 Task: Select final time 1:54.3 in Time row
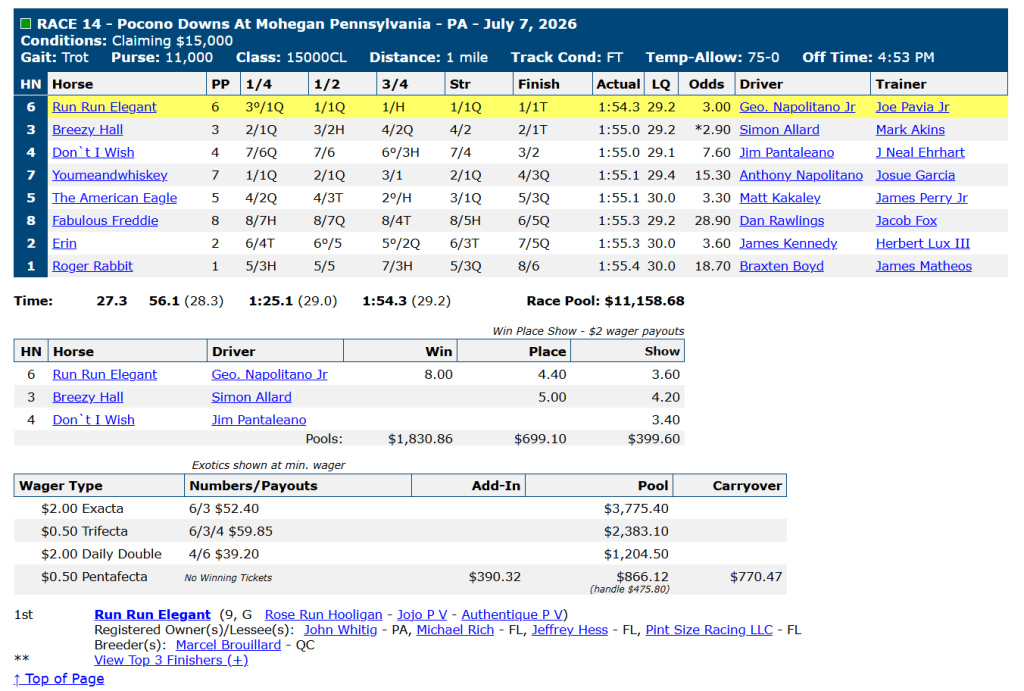click(x=384, y=301)
